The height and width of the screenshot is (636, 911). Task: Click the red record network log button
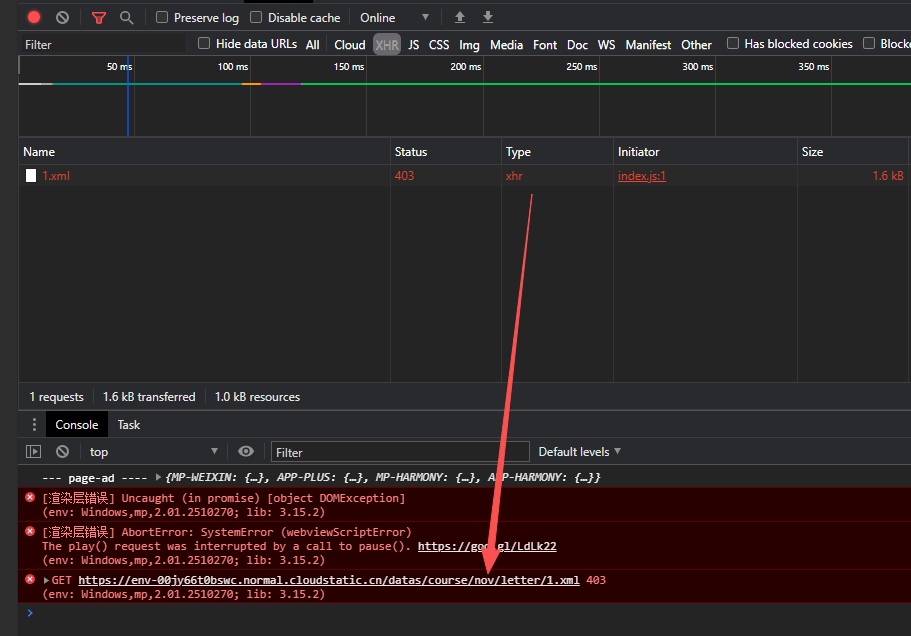pyautogui.click(x=34, y=18)
